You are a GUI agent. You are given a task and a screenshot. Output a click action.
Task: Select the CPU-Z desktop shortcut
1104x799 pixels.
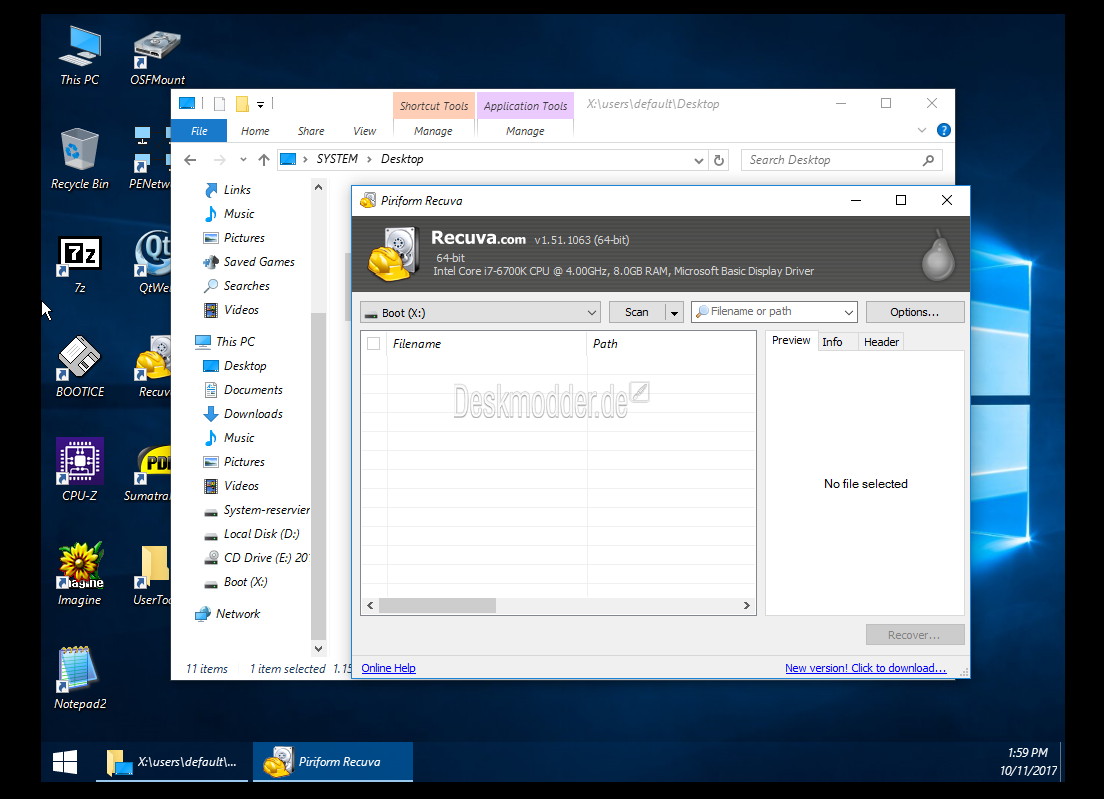(80, 470)
